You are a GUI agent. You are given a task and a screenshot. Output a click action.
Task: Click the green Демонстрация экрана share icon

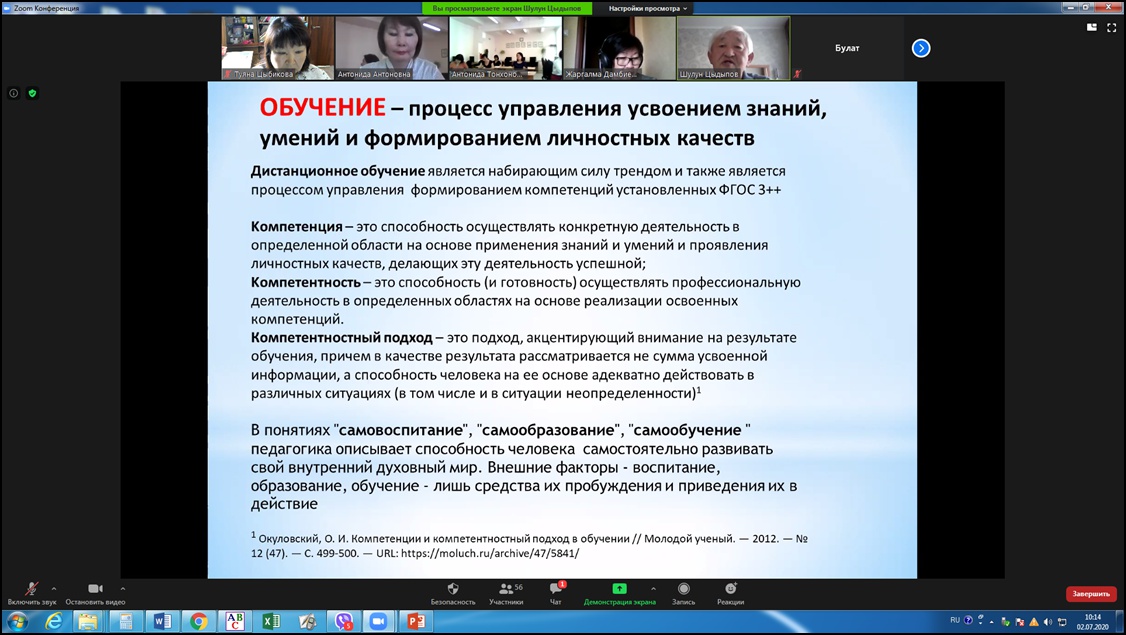coord(619,589)
